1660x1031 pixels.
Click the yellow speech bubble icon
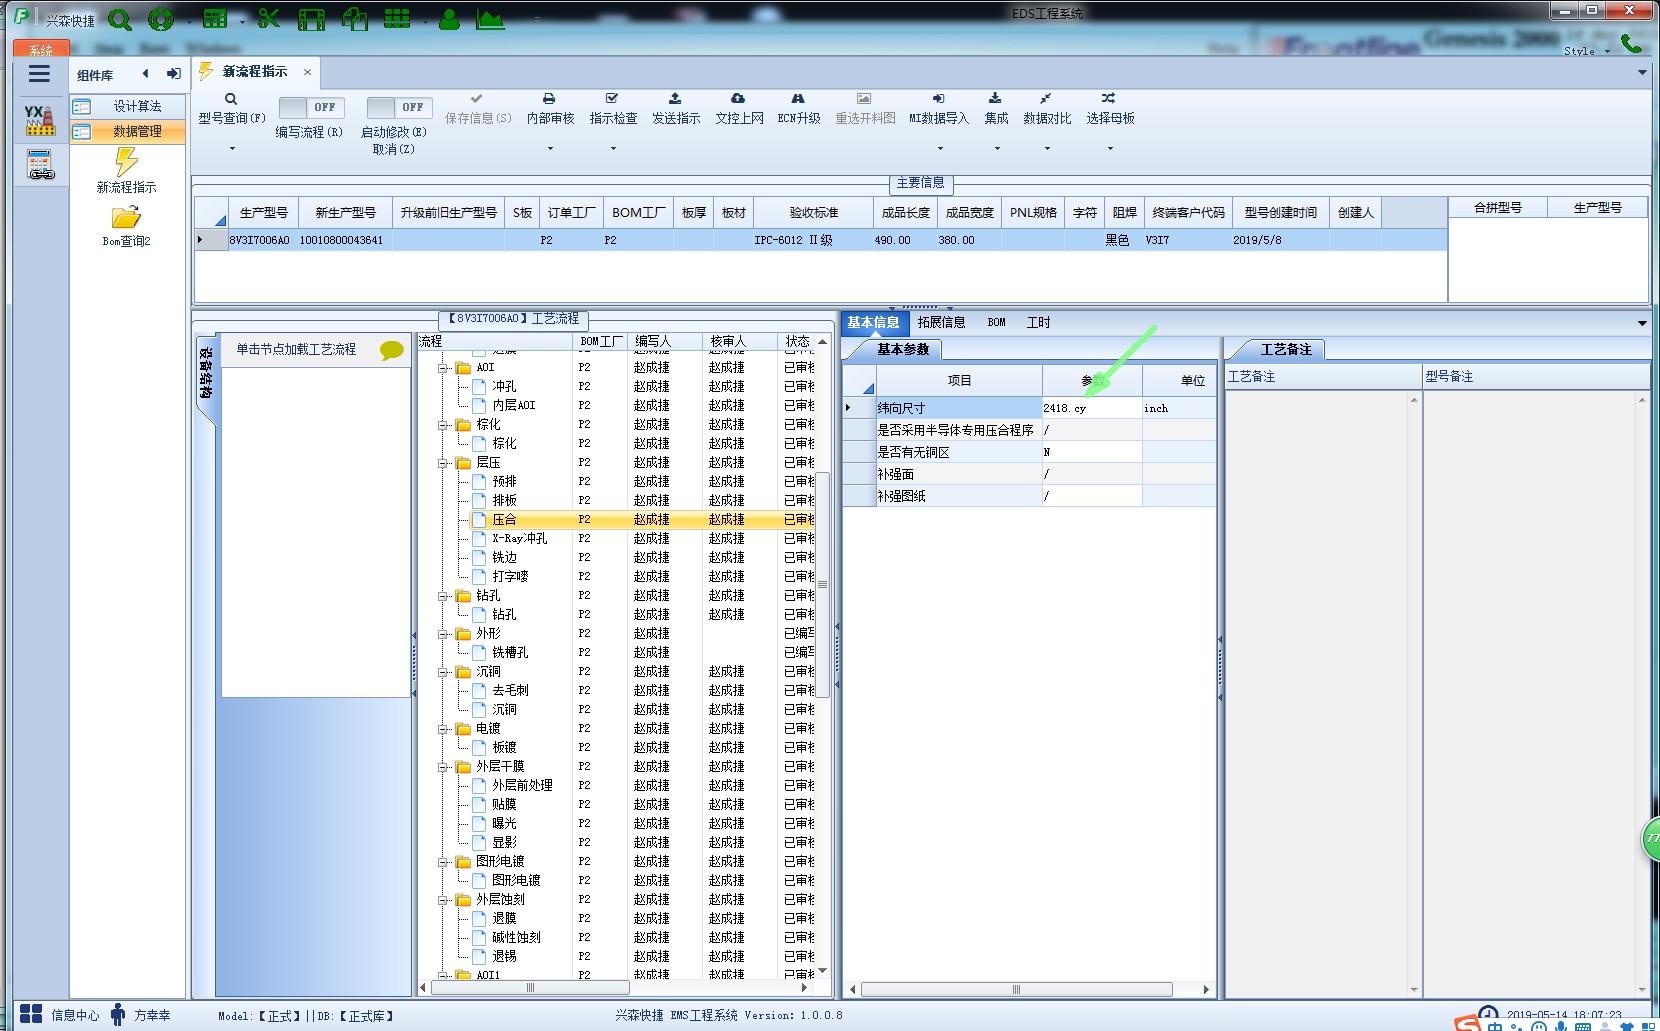point(392,350)
